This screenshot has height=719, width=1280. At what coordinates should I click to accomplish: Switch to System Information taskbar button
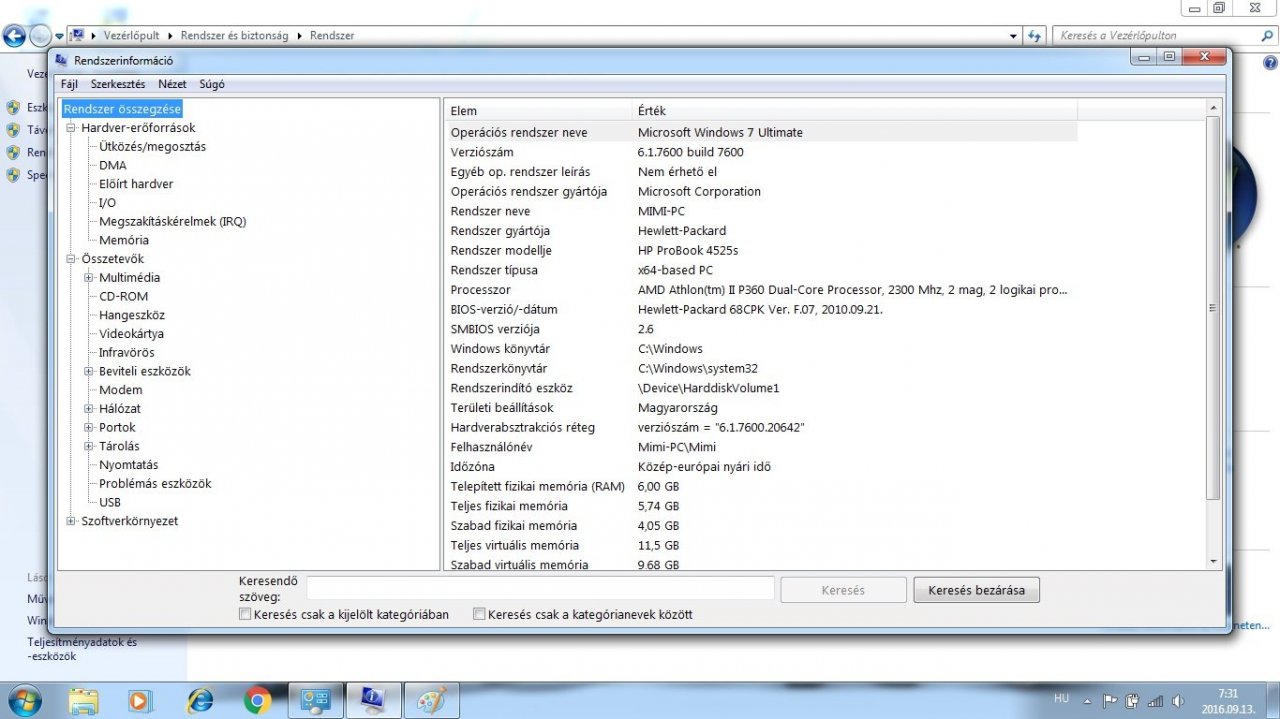373,701
